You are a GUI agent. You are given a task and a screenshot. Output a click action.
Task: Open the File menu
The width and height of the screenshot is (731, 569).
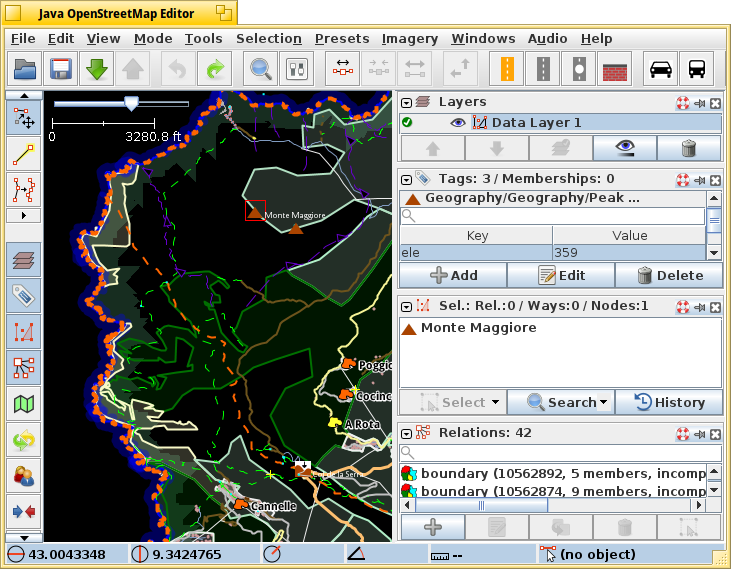pos(23,39)
